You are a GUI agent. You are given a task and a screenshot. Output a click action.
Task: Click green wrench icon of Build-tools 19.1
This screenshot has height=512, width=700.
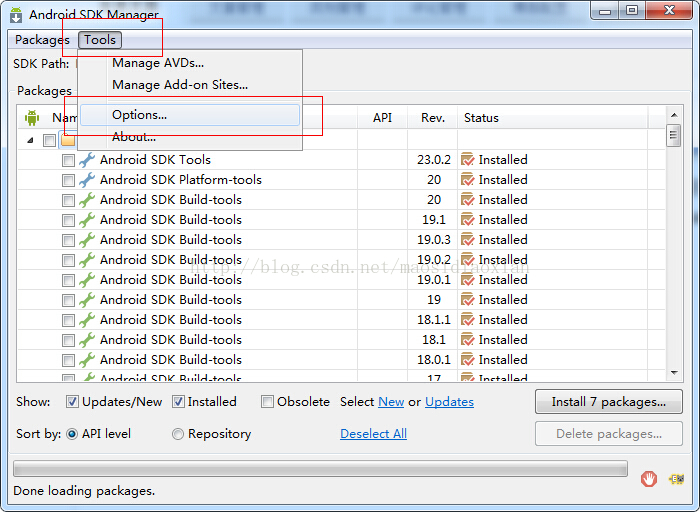tap(87, 220)
